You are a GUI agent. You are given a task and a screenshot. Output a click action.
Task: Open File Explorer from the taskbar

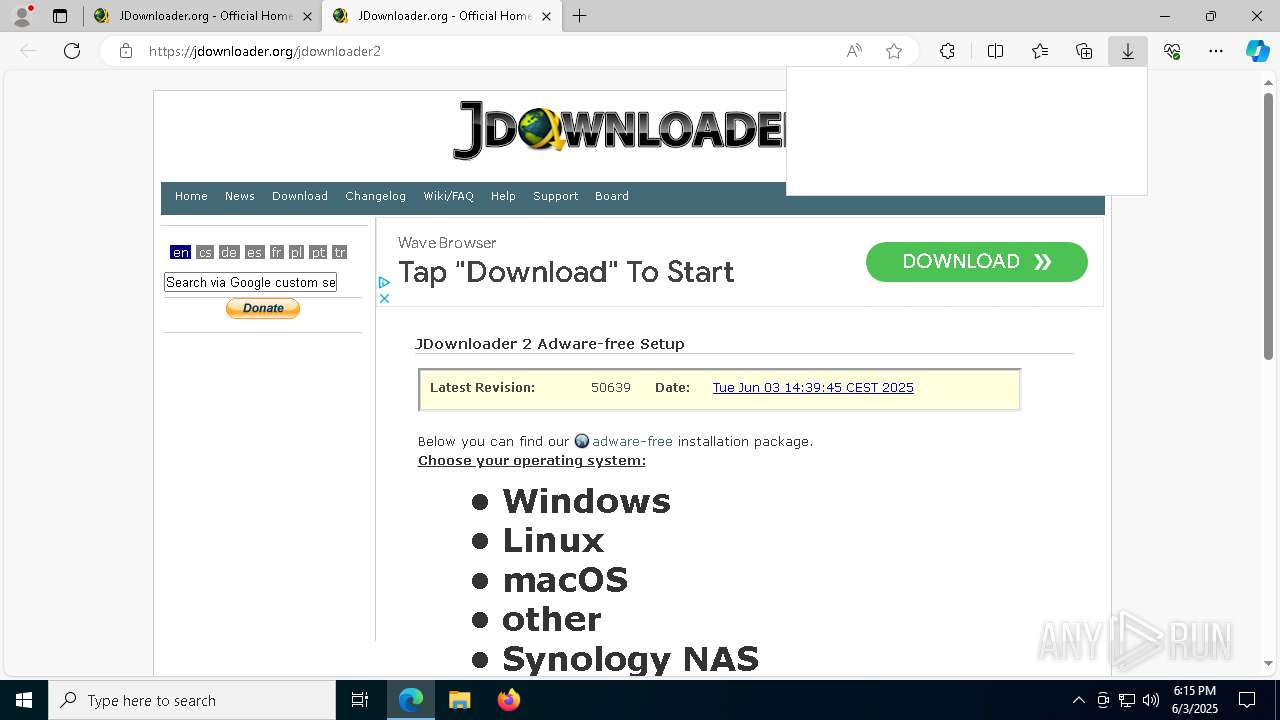tap(459, 700)
